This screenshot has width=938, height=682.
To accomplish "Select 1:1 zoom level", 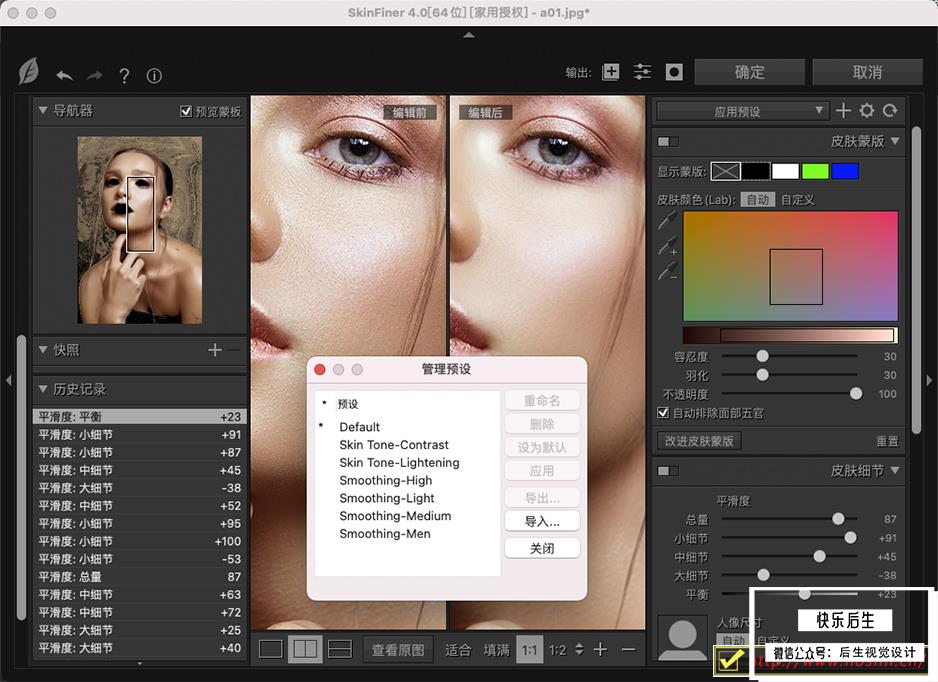I will tap(529, 650).
